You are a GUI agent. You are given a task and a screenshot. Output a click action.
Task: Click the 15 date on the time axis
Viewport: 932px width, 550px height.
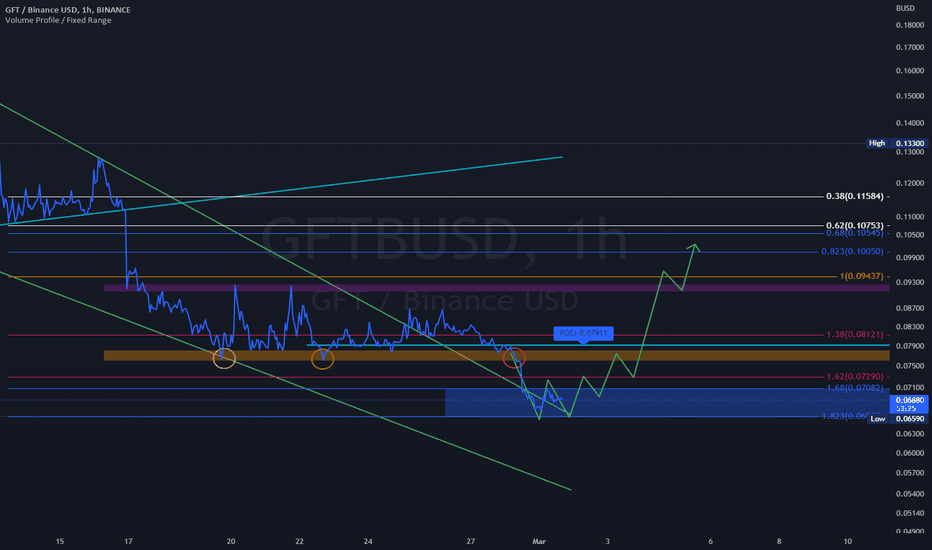(59, 541)
